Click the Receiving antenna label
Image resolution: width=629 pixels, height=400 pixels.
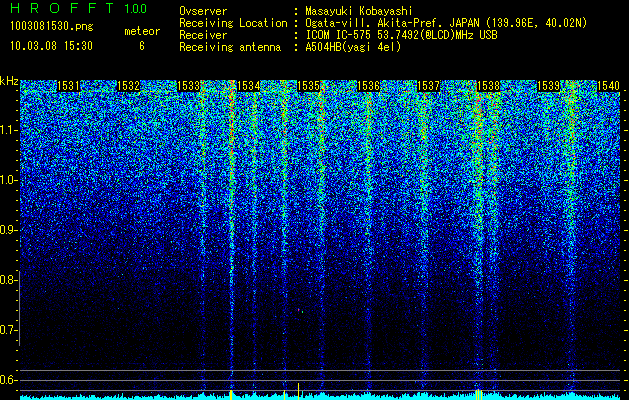[x=230, y=47]
